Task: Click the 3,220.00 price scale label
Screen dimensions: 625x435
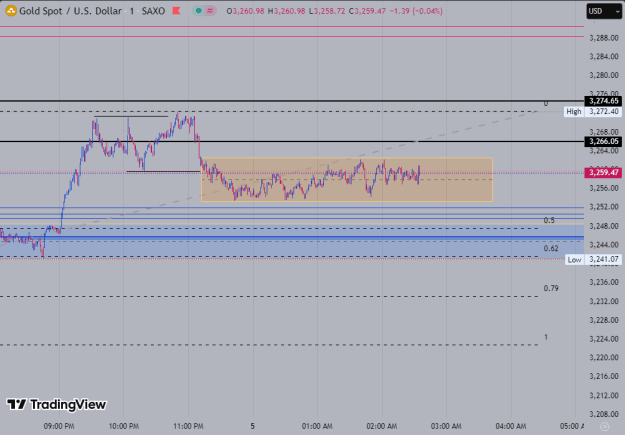Action: [604, 357]
